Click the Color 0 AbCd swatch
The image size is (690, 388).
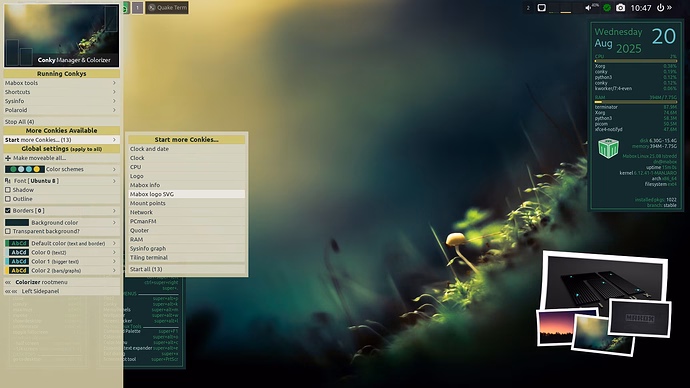(17, 253)
